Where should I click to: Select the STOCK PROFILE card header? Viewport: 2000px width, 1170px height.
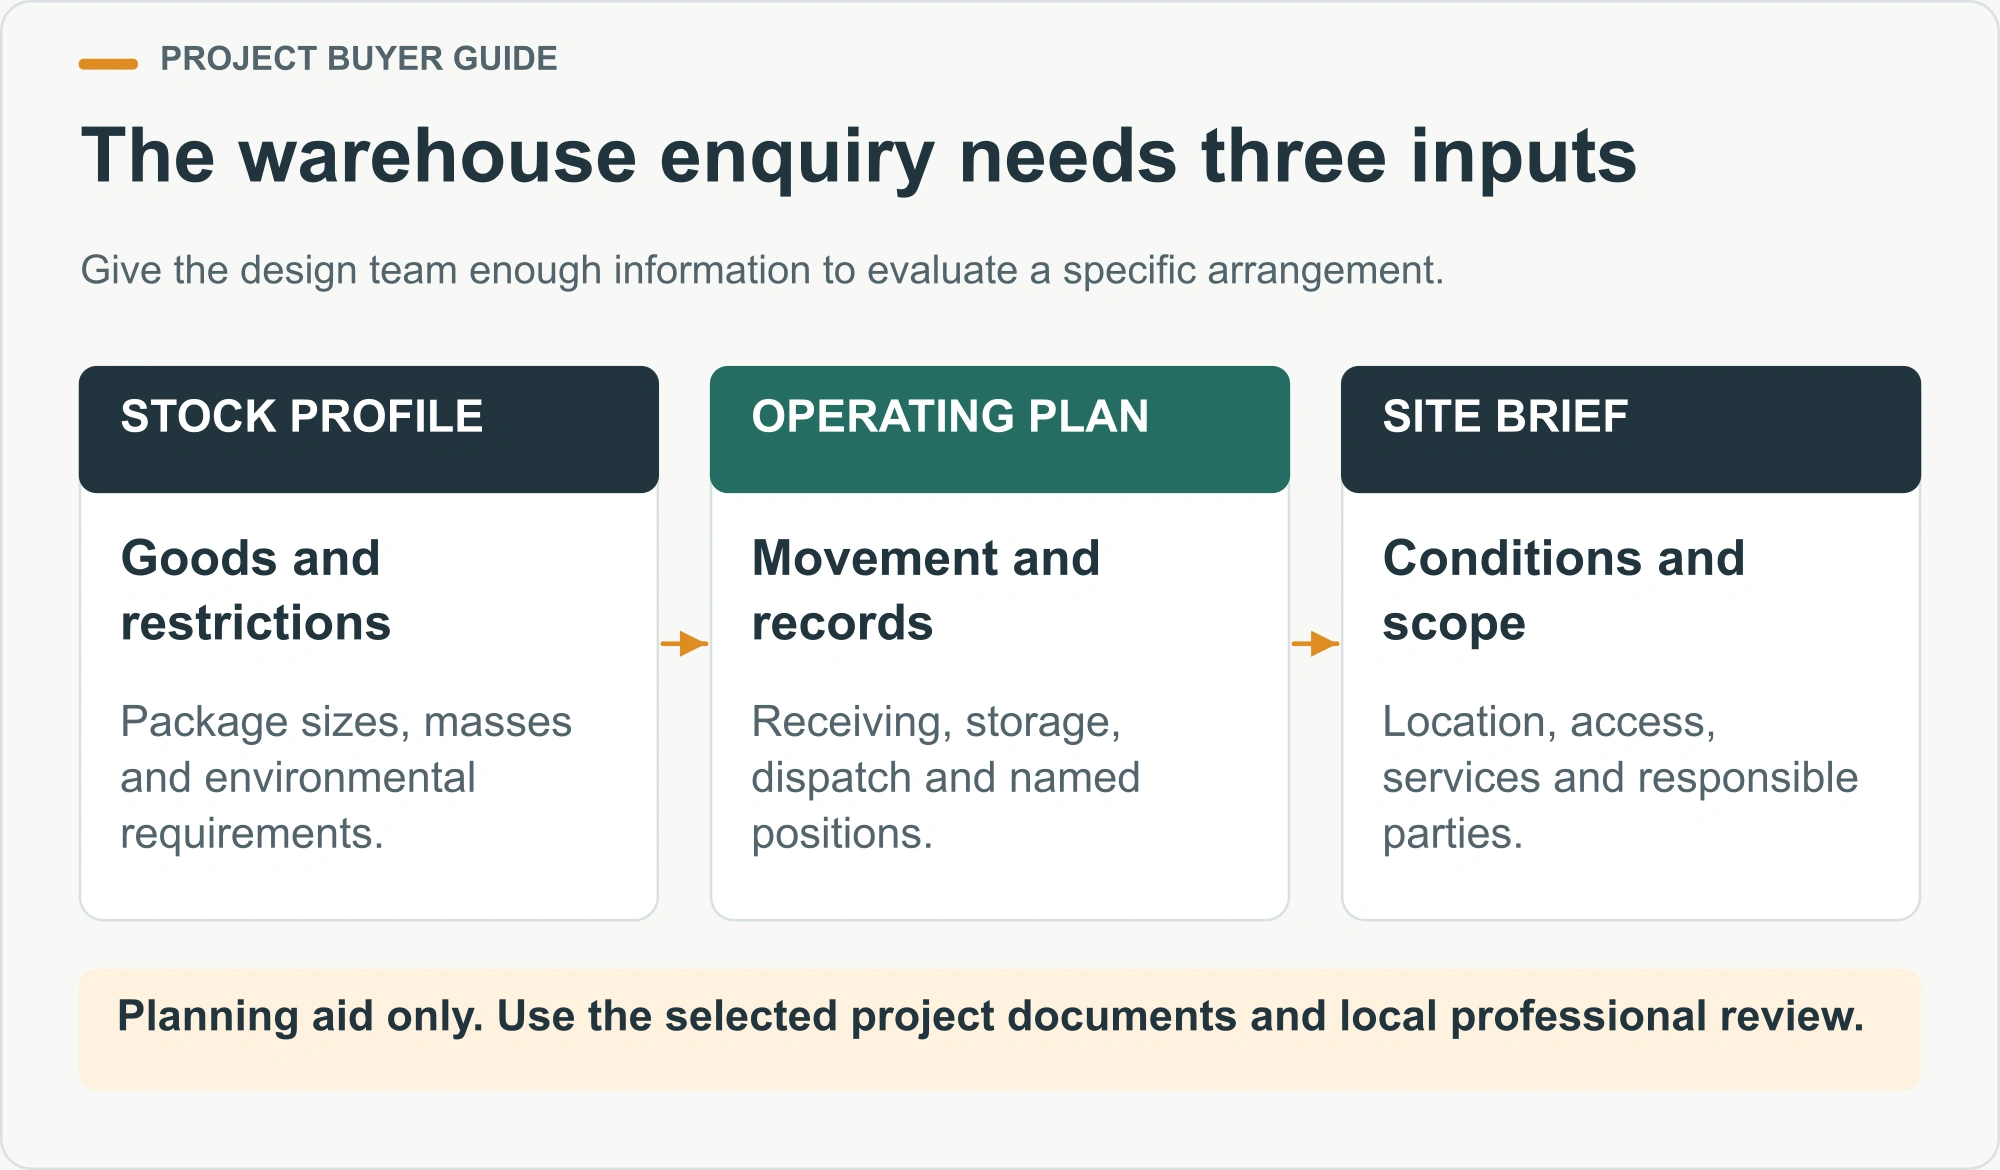[369, 429]
